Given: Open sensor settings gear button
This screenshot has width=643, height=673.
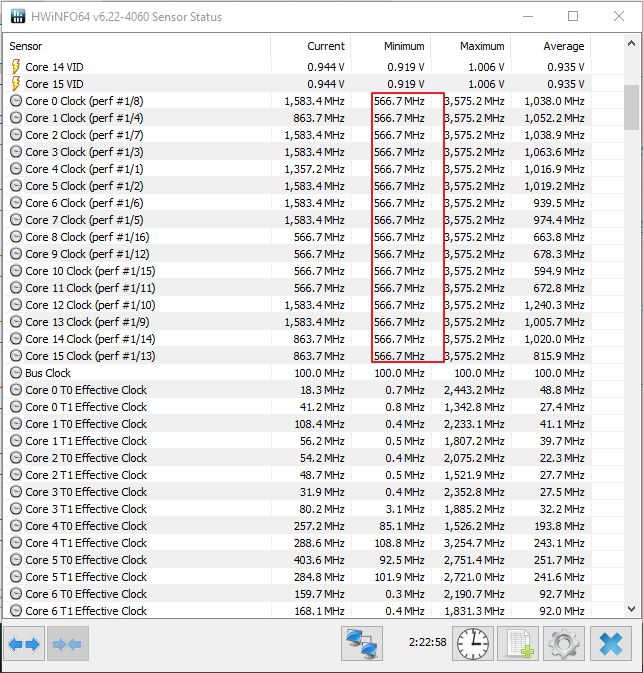Looking at the screenshot, I should click(x=564, y=643).
